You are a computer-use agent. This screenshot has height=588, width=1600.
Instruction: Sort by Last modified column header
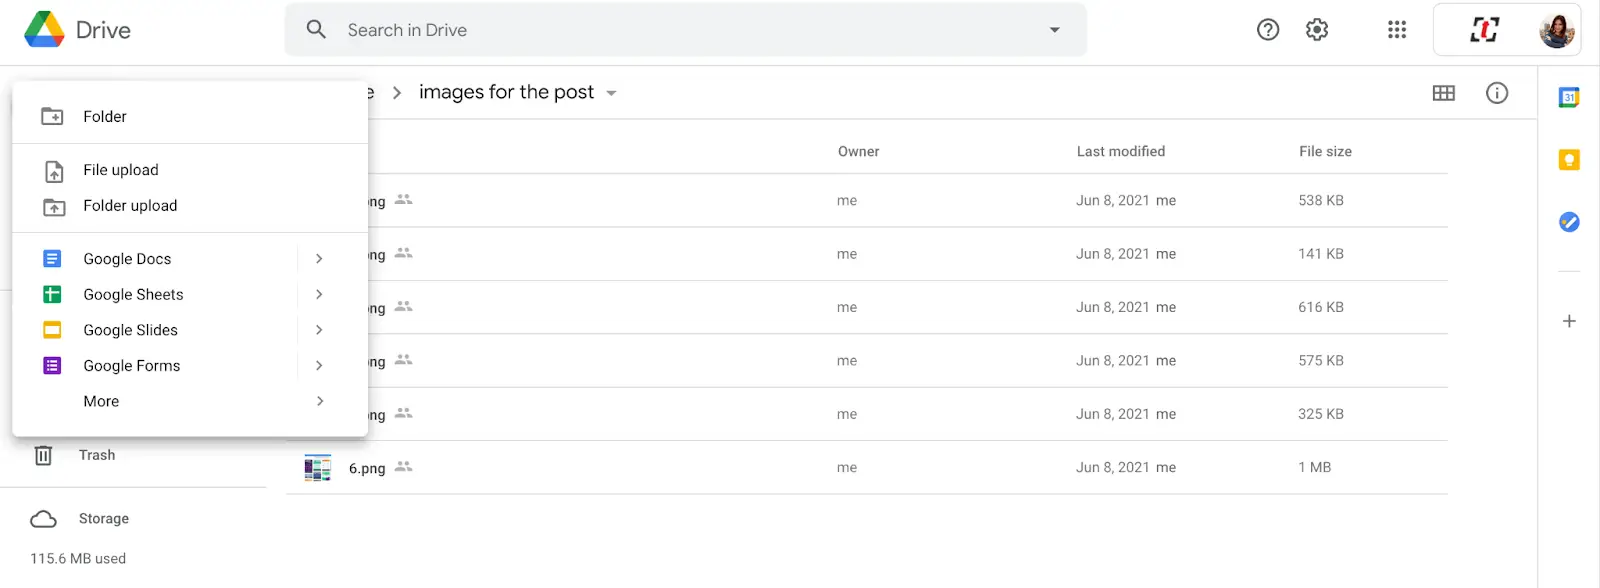(x=1121, y=152)
